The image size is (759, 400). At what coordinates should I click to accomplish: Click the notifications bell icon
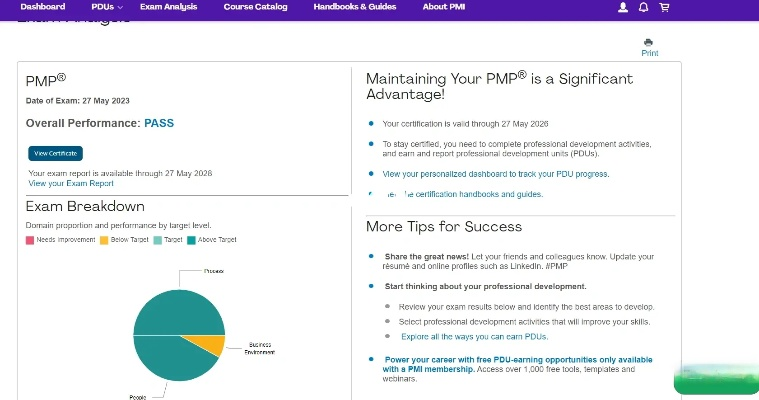pyautogui.click(x=644, y=7)
